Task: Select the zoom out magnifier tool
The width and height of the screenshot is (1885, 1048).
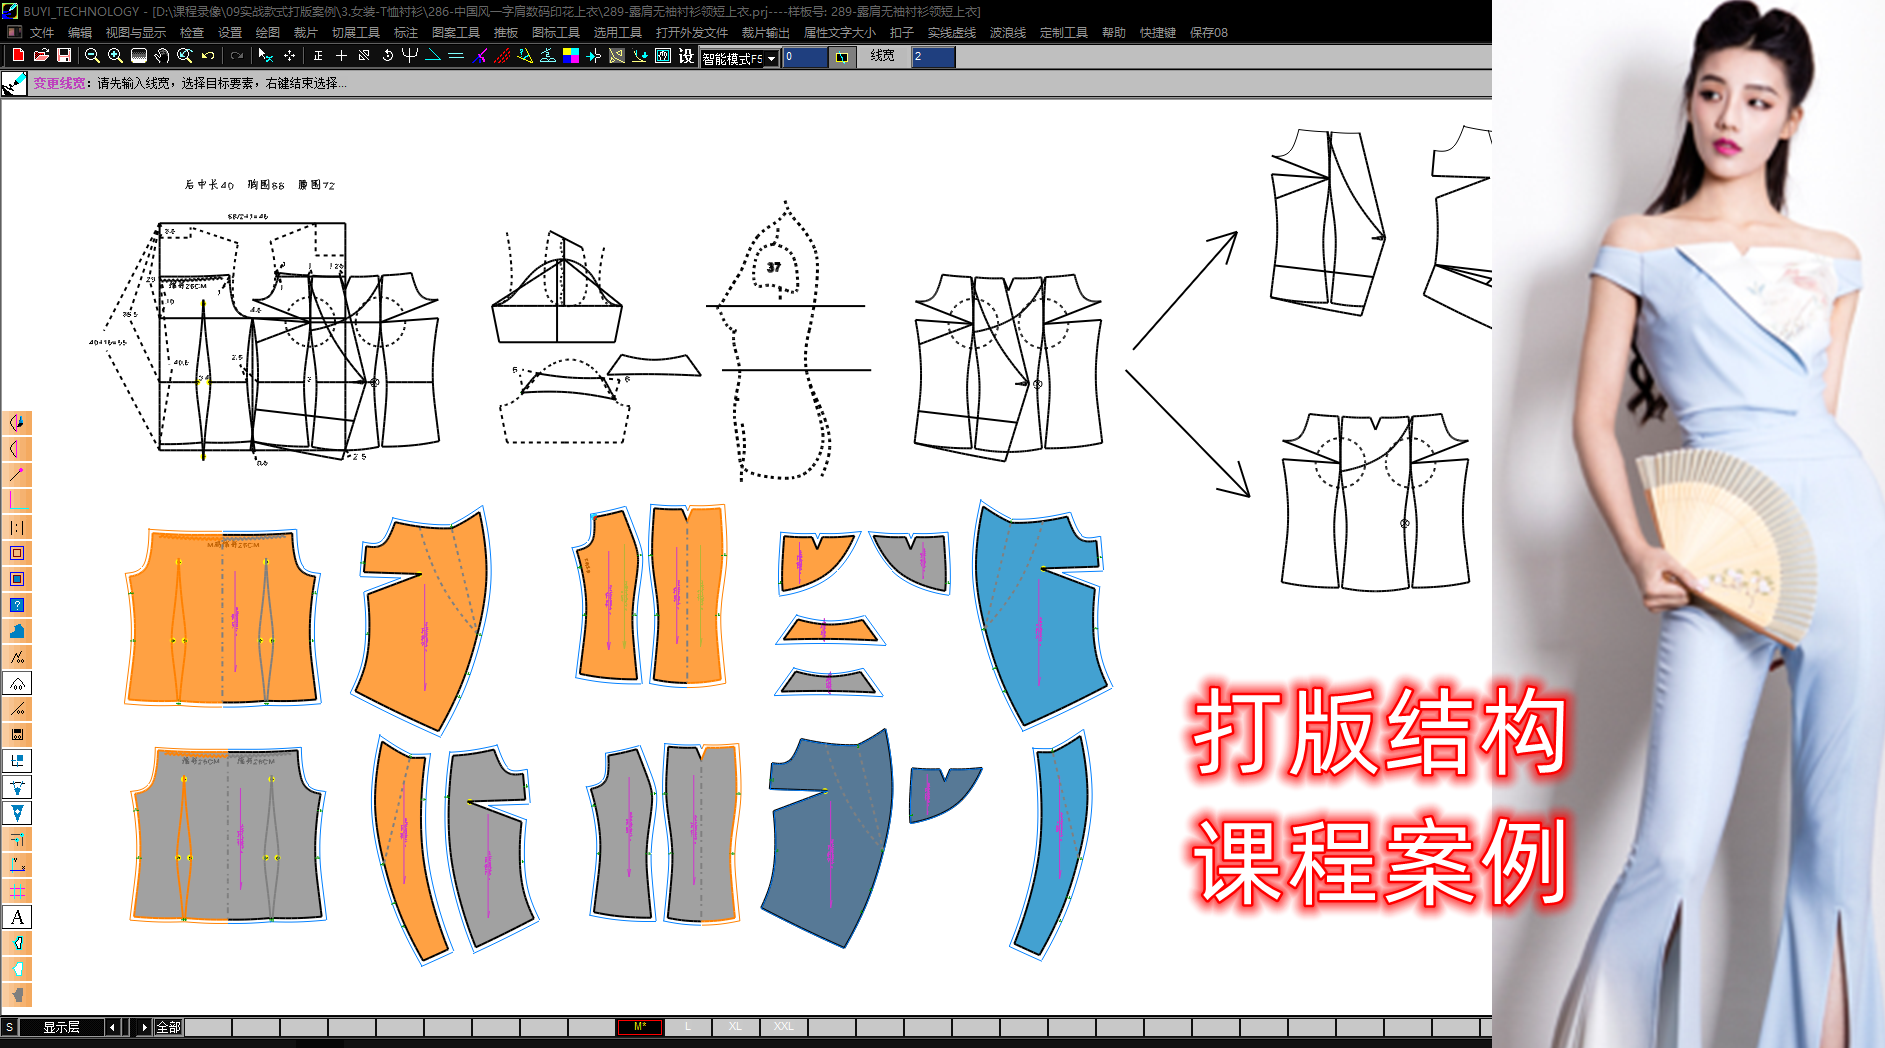Action: pos(91,56)
